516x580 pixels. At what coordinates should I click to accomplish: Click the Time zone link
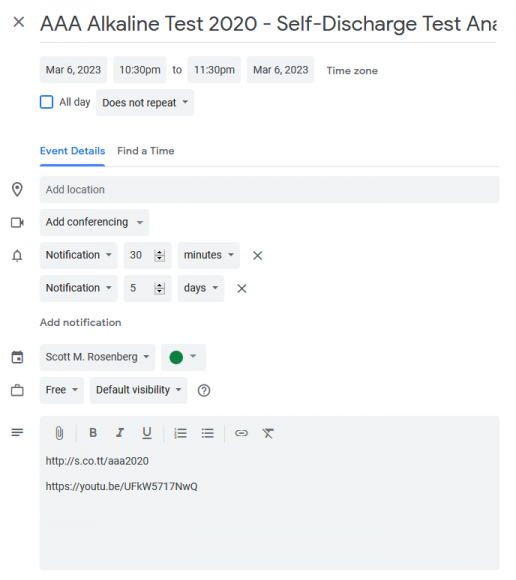352,71
